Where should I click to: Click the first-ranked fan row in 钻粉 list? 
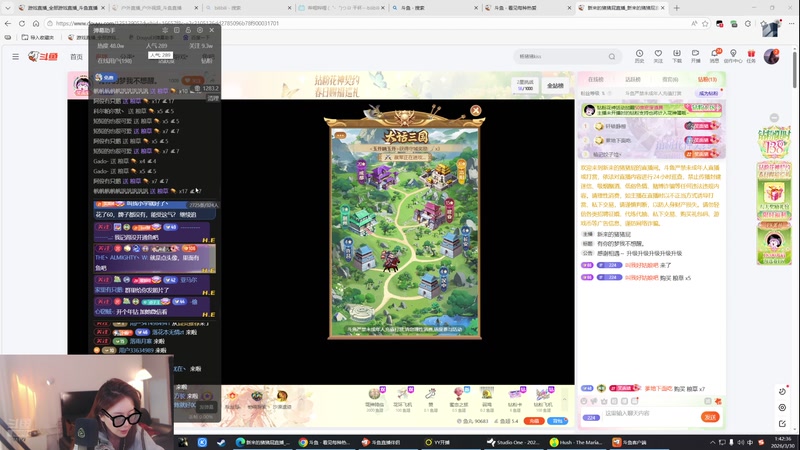(x=651, y=126)
